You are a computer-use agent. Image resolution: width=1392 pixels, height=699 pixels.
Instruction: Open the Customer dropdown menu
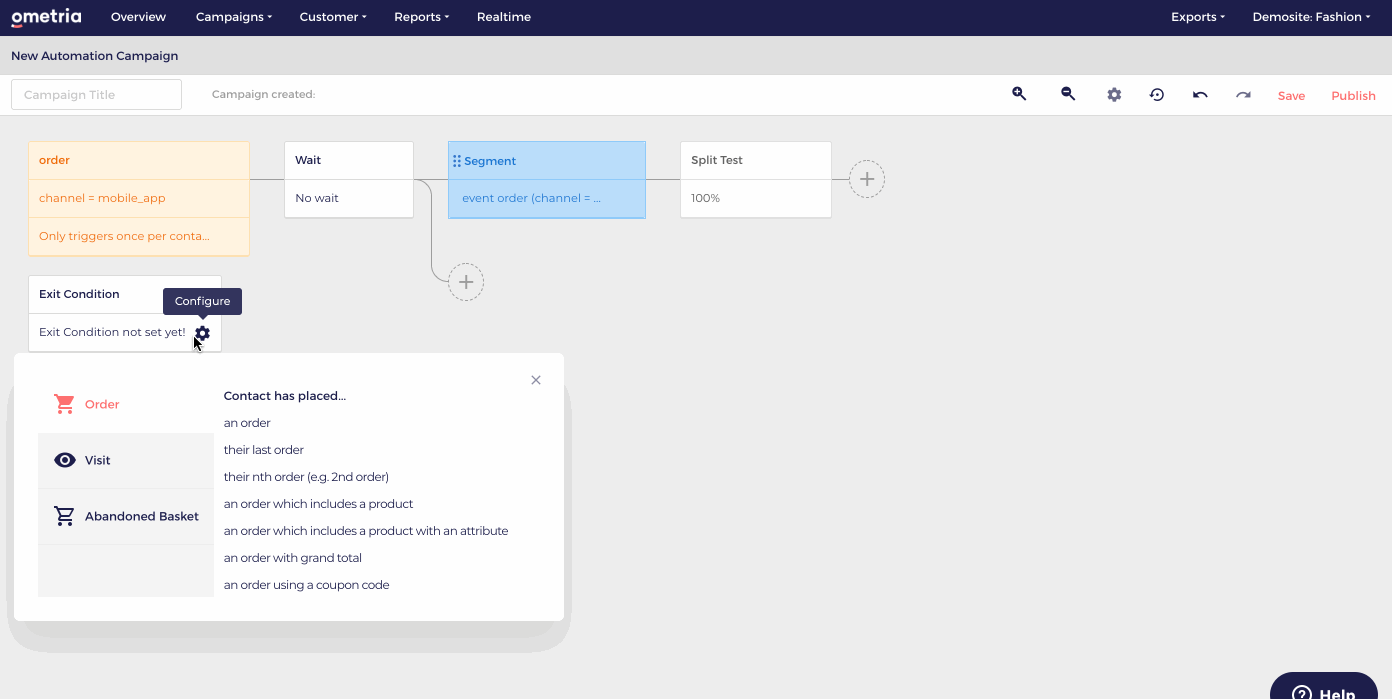pos(333,17)
